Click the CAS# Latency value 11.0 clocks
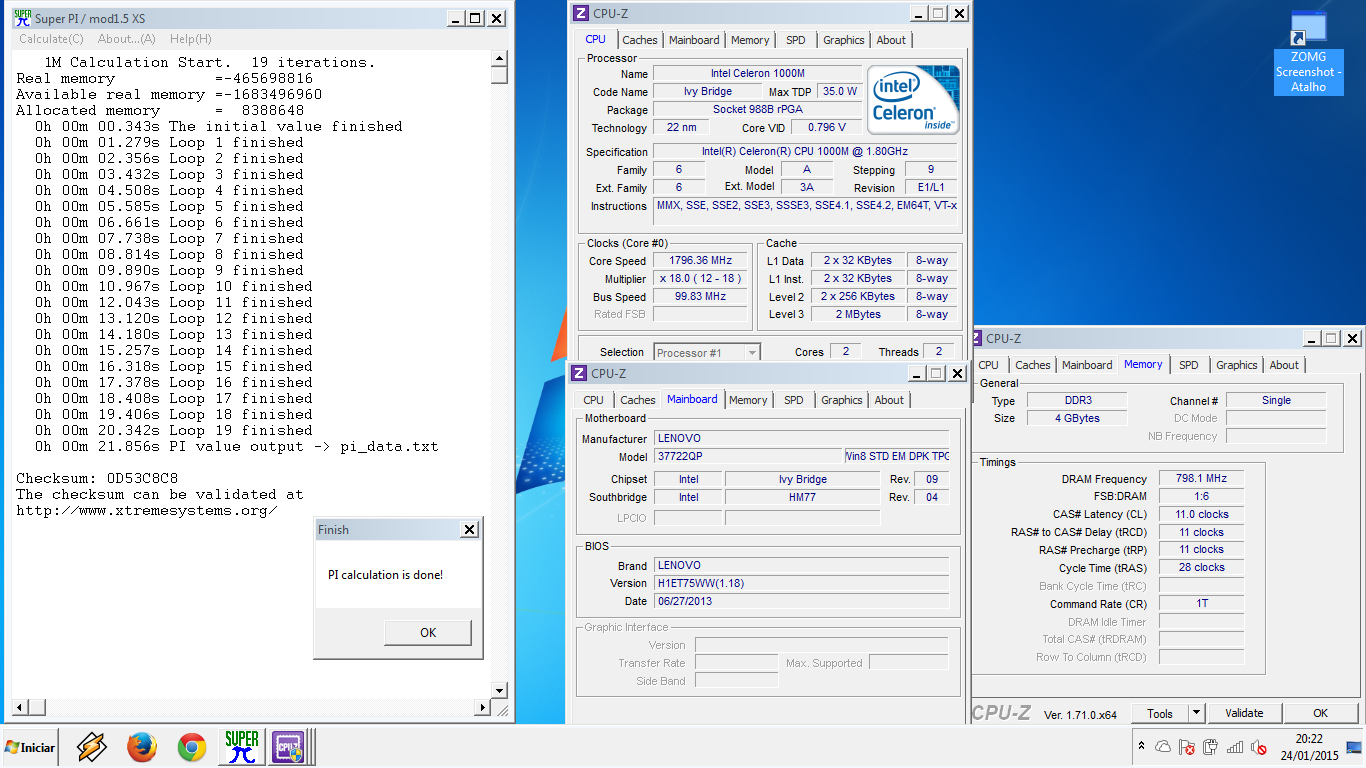The width and height of the screenshot is (1366, 768). pos(1202,514)
